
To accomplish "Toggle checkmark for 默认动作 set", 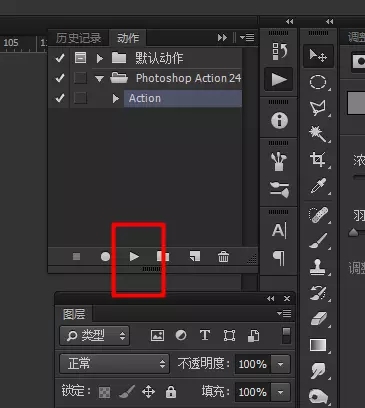I will 60,58.
